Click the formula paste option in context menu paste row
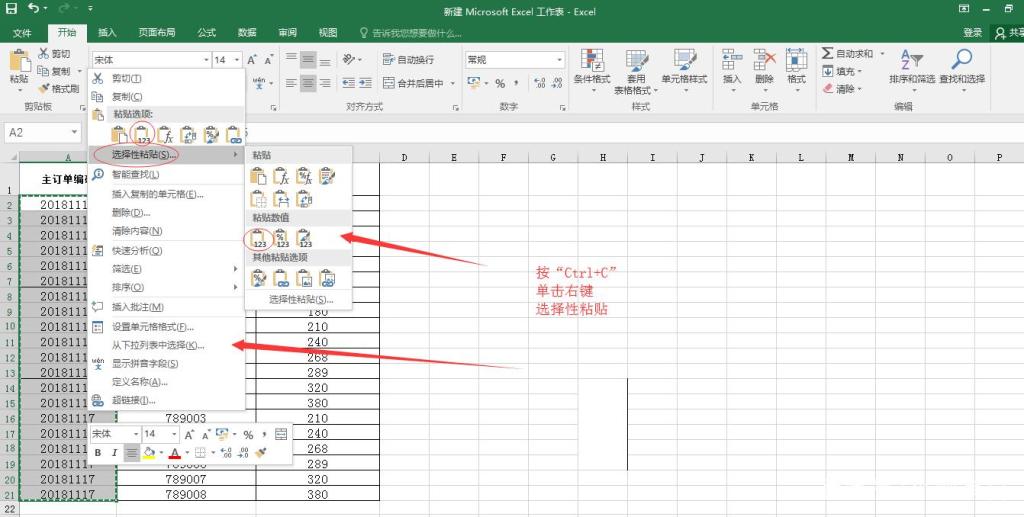 [165, 134]
